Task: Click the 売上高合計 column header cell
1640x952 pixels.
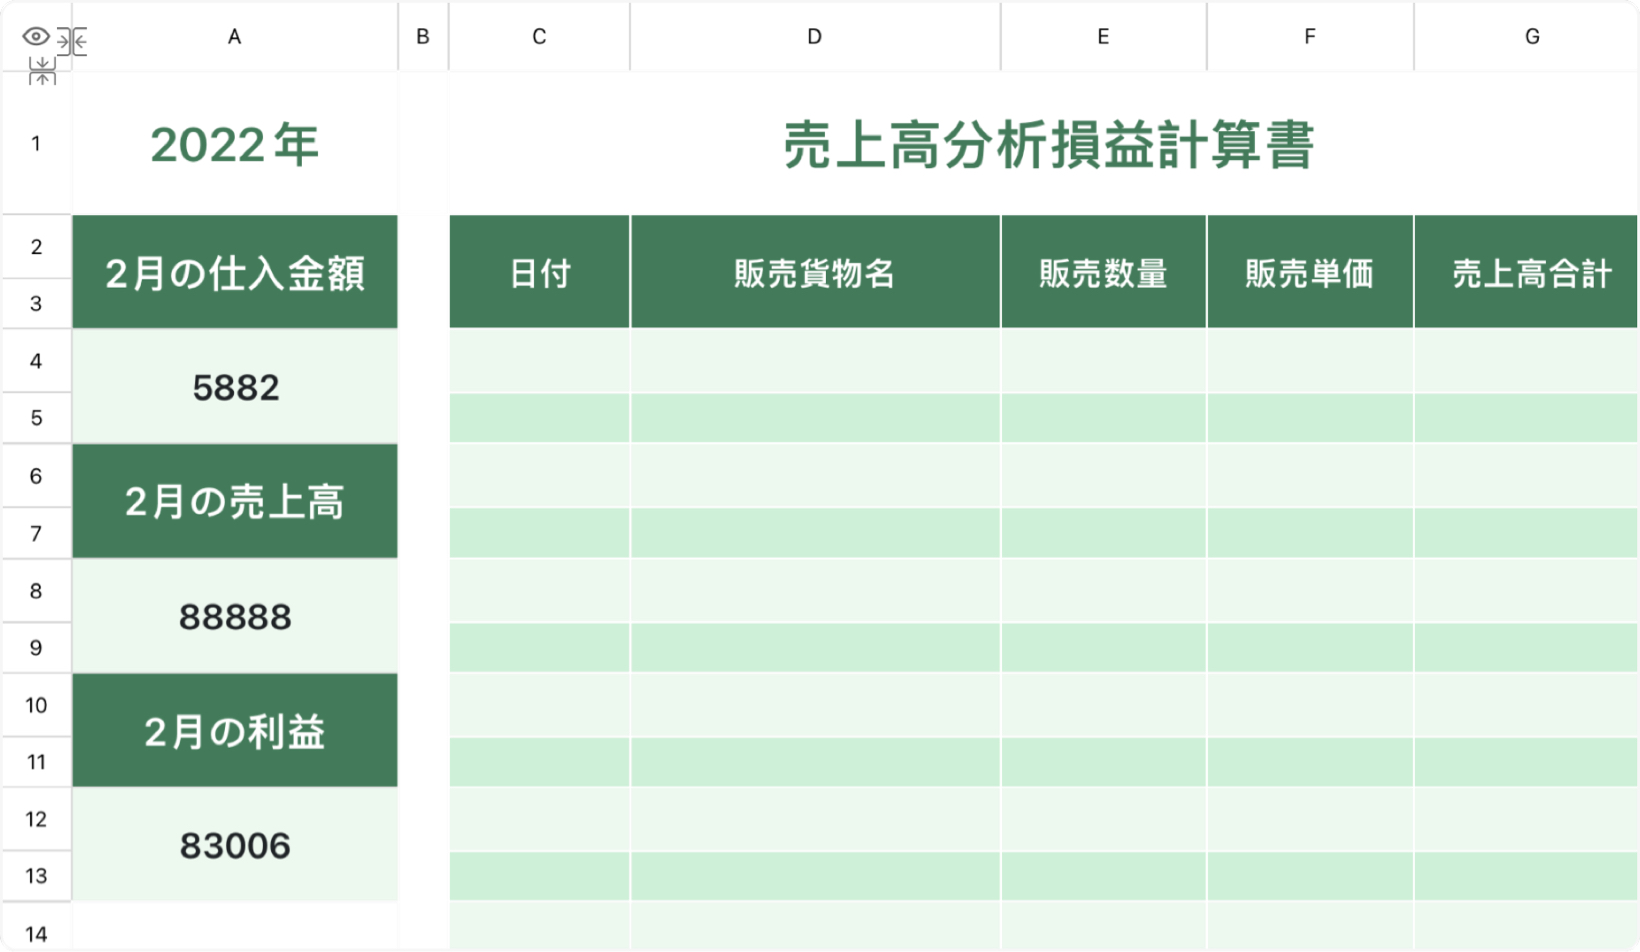Action: (x=1527, y=272)
